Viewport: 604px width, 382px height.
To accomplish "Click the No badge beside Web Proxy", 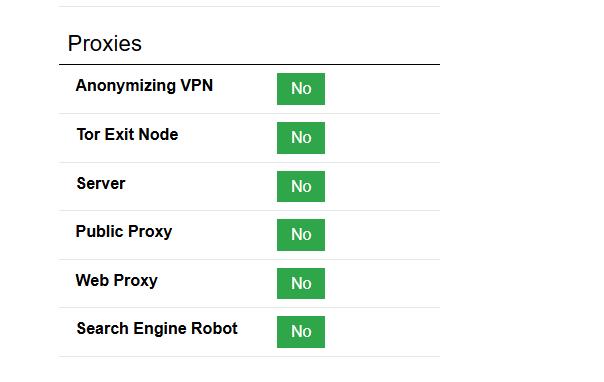I will (301, 283).
